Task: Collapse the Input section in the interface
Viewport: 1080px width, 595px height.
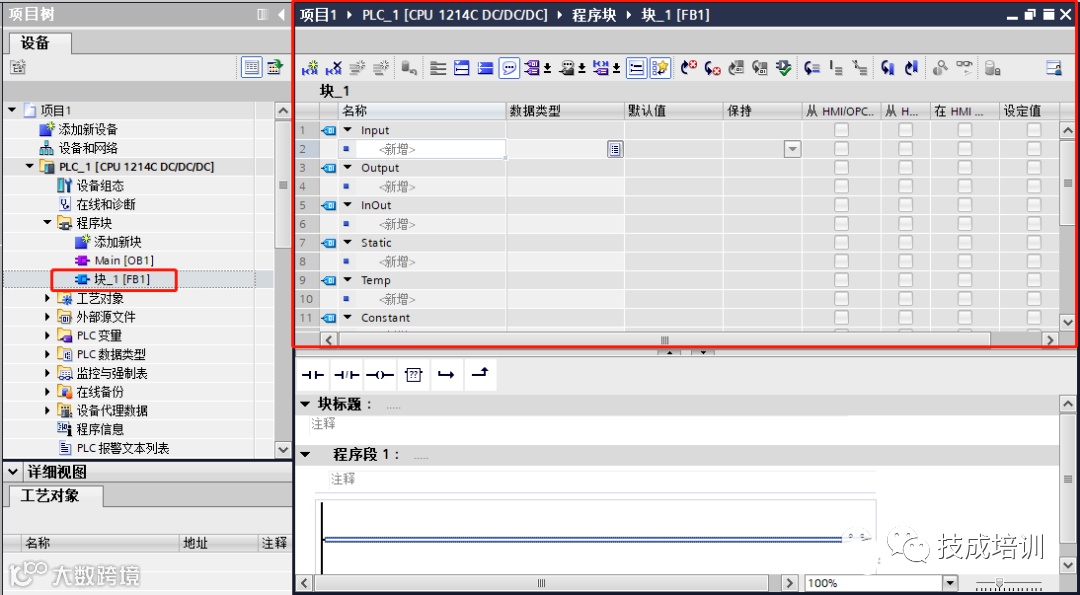Action: 348,130
